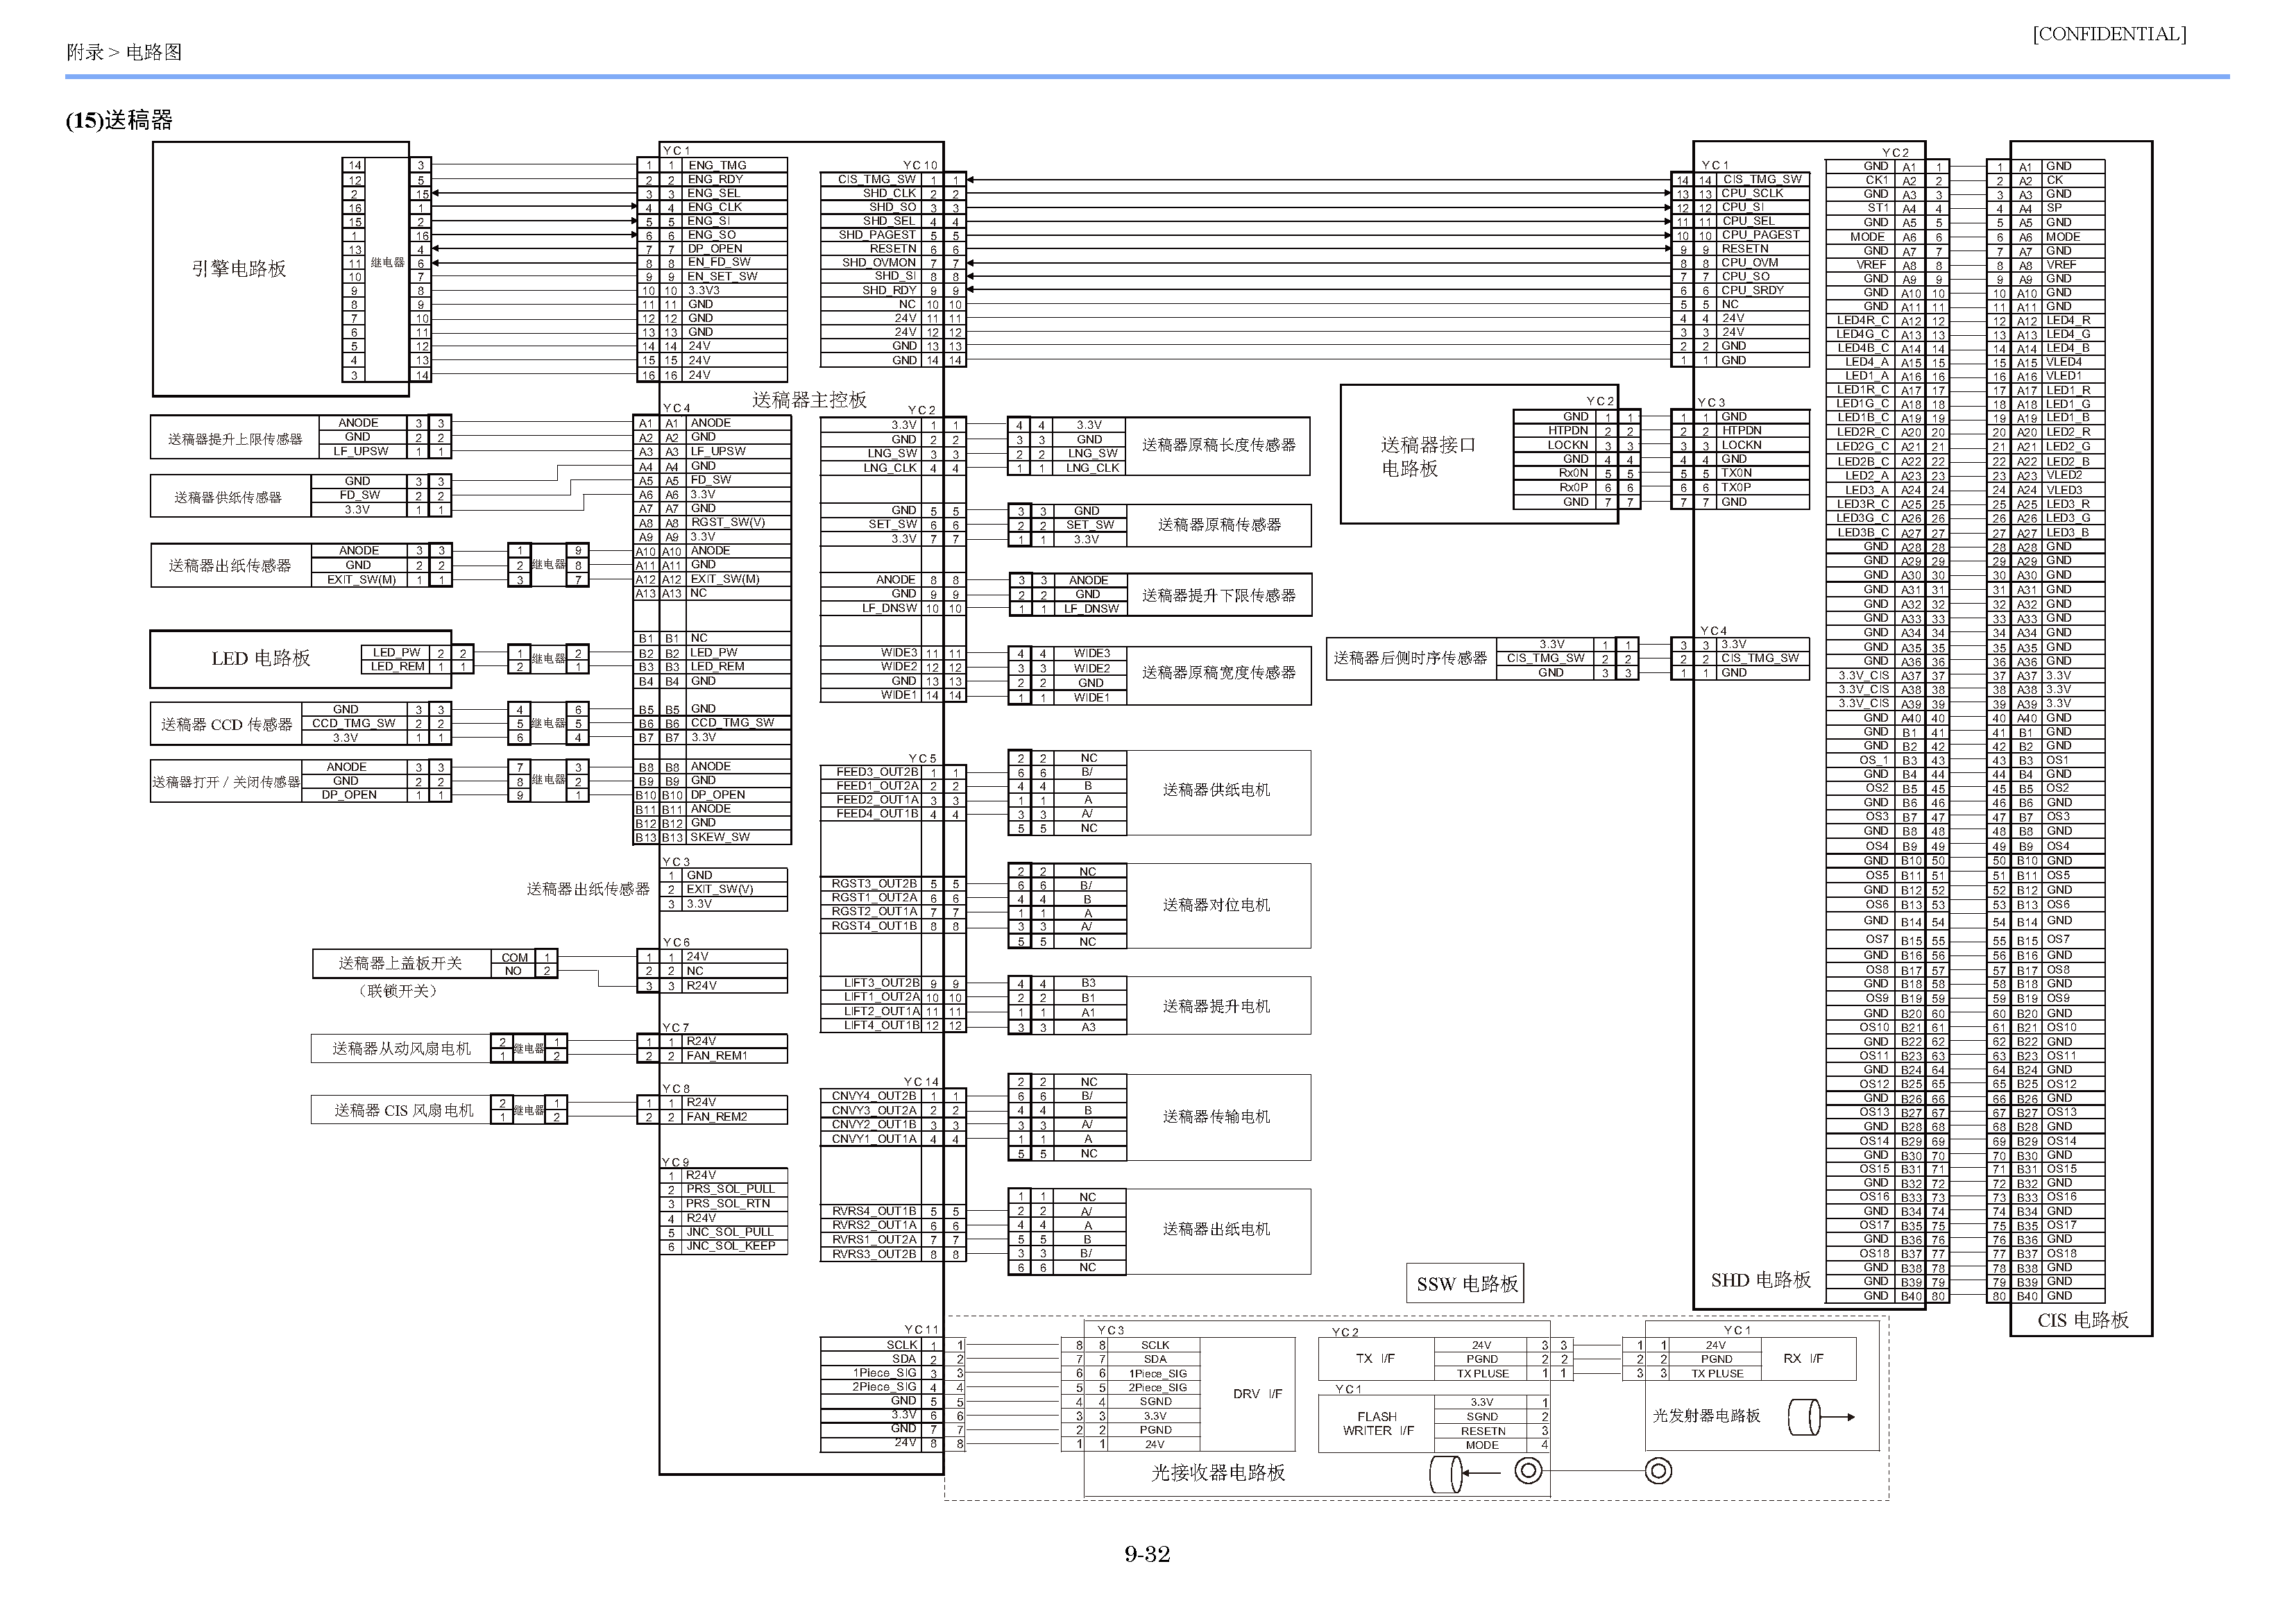Click the page number 9-32
The width and height of the screenshot is (2296, 1623).
coord(1147,1554)
